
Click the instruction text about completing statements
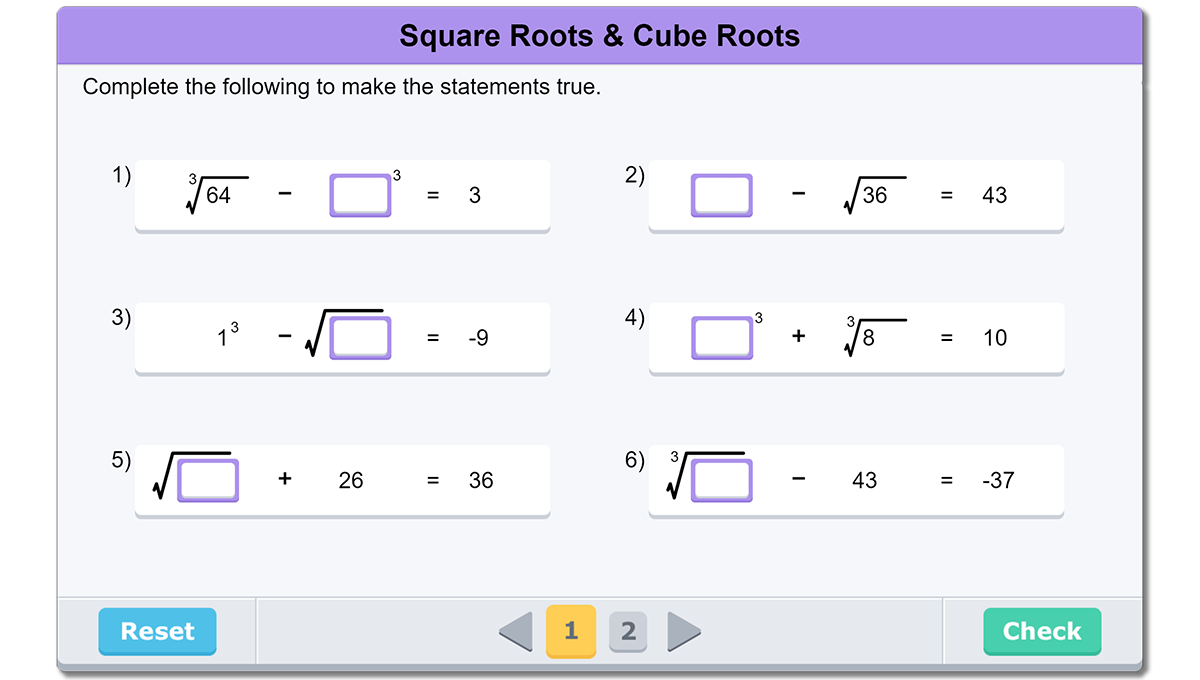pyautogui.click(x=341, y=87)
